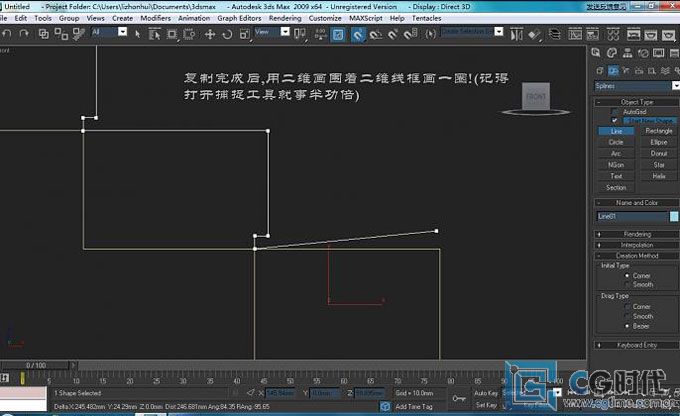The height and width of the screenshot is (416, 680).
Task: Select Corner under Drag Type
Action: coord(627,307)
